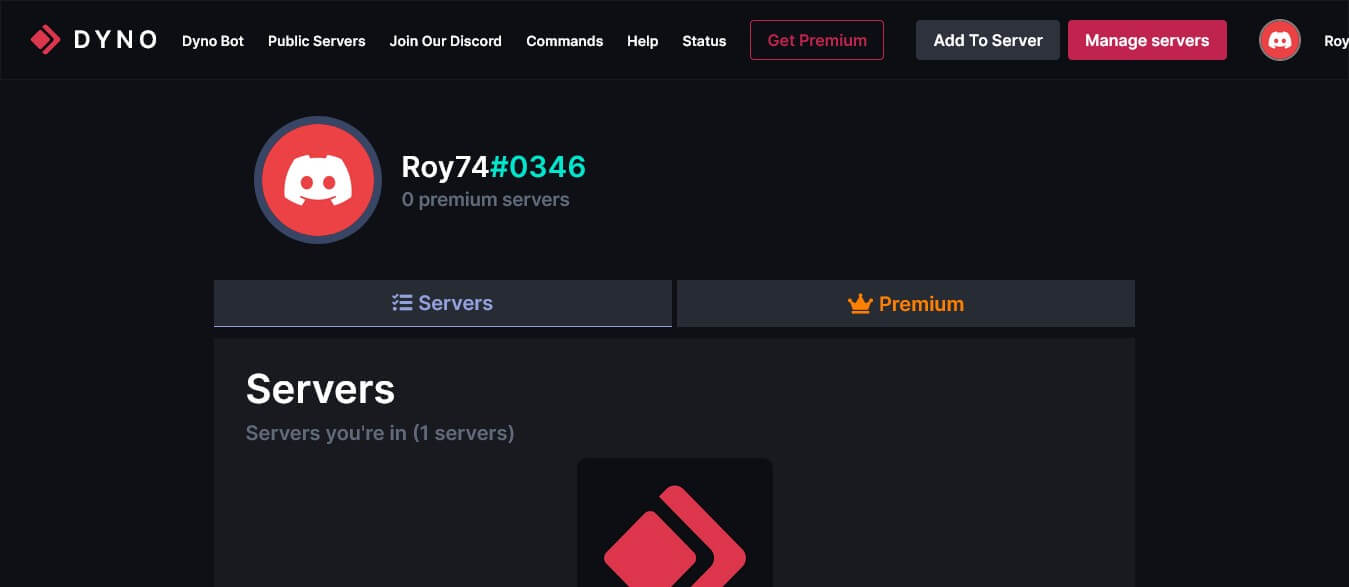This screenshot has width=1349, height=587.
Task: Open the Dyno Bot nav link
Action: (213, 41)
